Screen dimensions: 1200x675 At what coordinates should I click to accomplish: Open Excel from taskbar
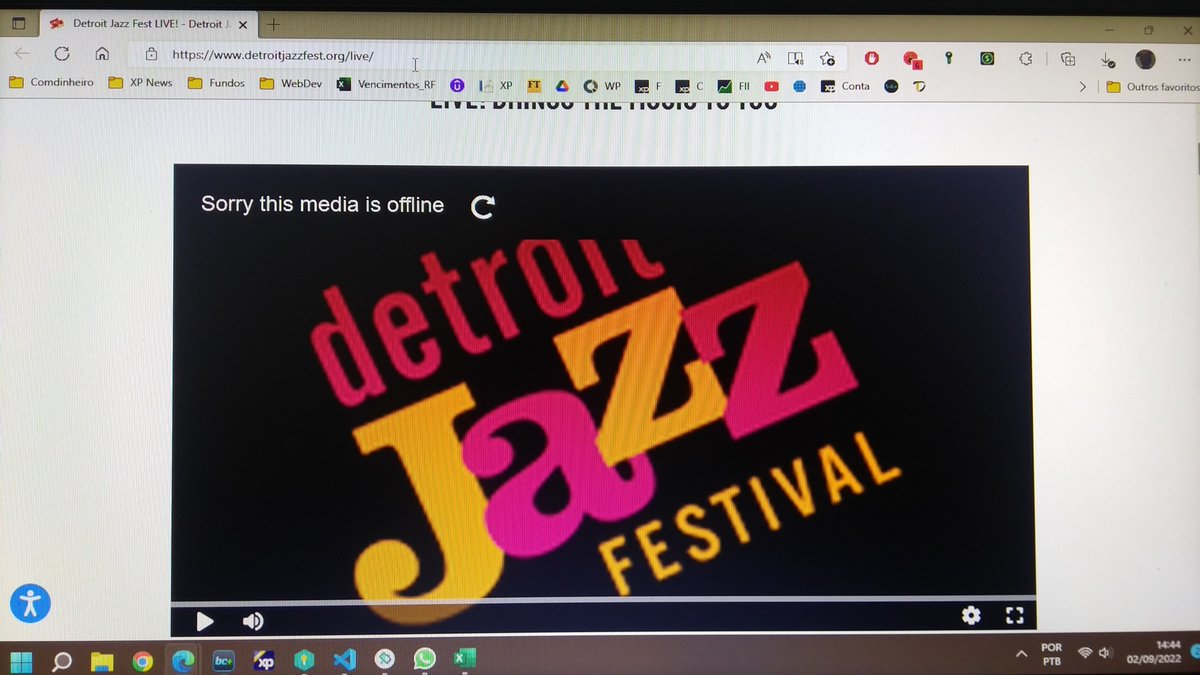(464, 658)
